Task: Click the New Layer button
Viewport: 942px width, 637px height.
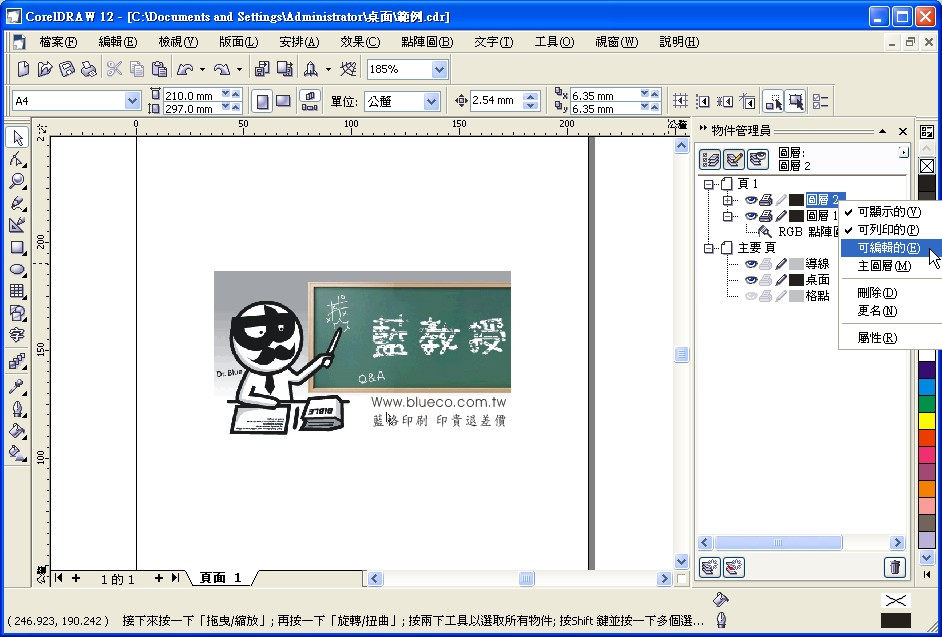Action: pyautogui.click(x=711, y=567)
